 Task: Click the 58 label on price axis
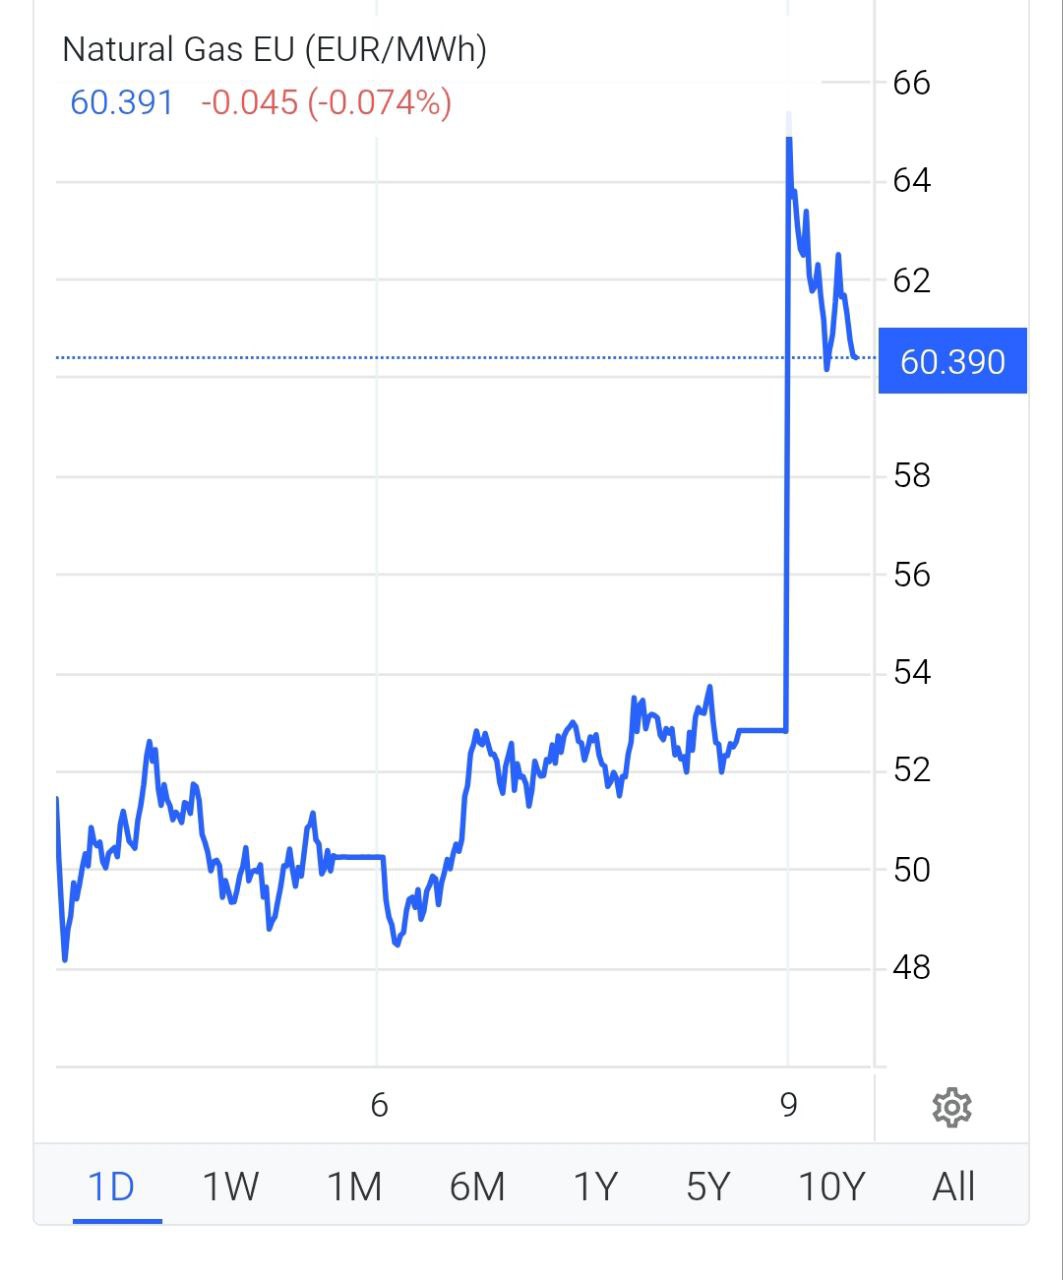pos(911,476)
